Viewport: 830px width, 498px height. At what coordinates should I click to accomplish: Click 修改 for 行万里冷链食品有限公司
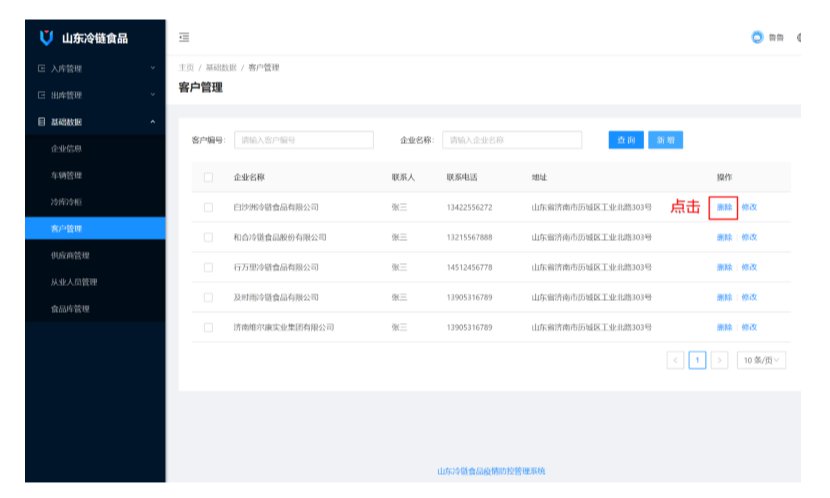point(749,267)
